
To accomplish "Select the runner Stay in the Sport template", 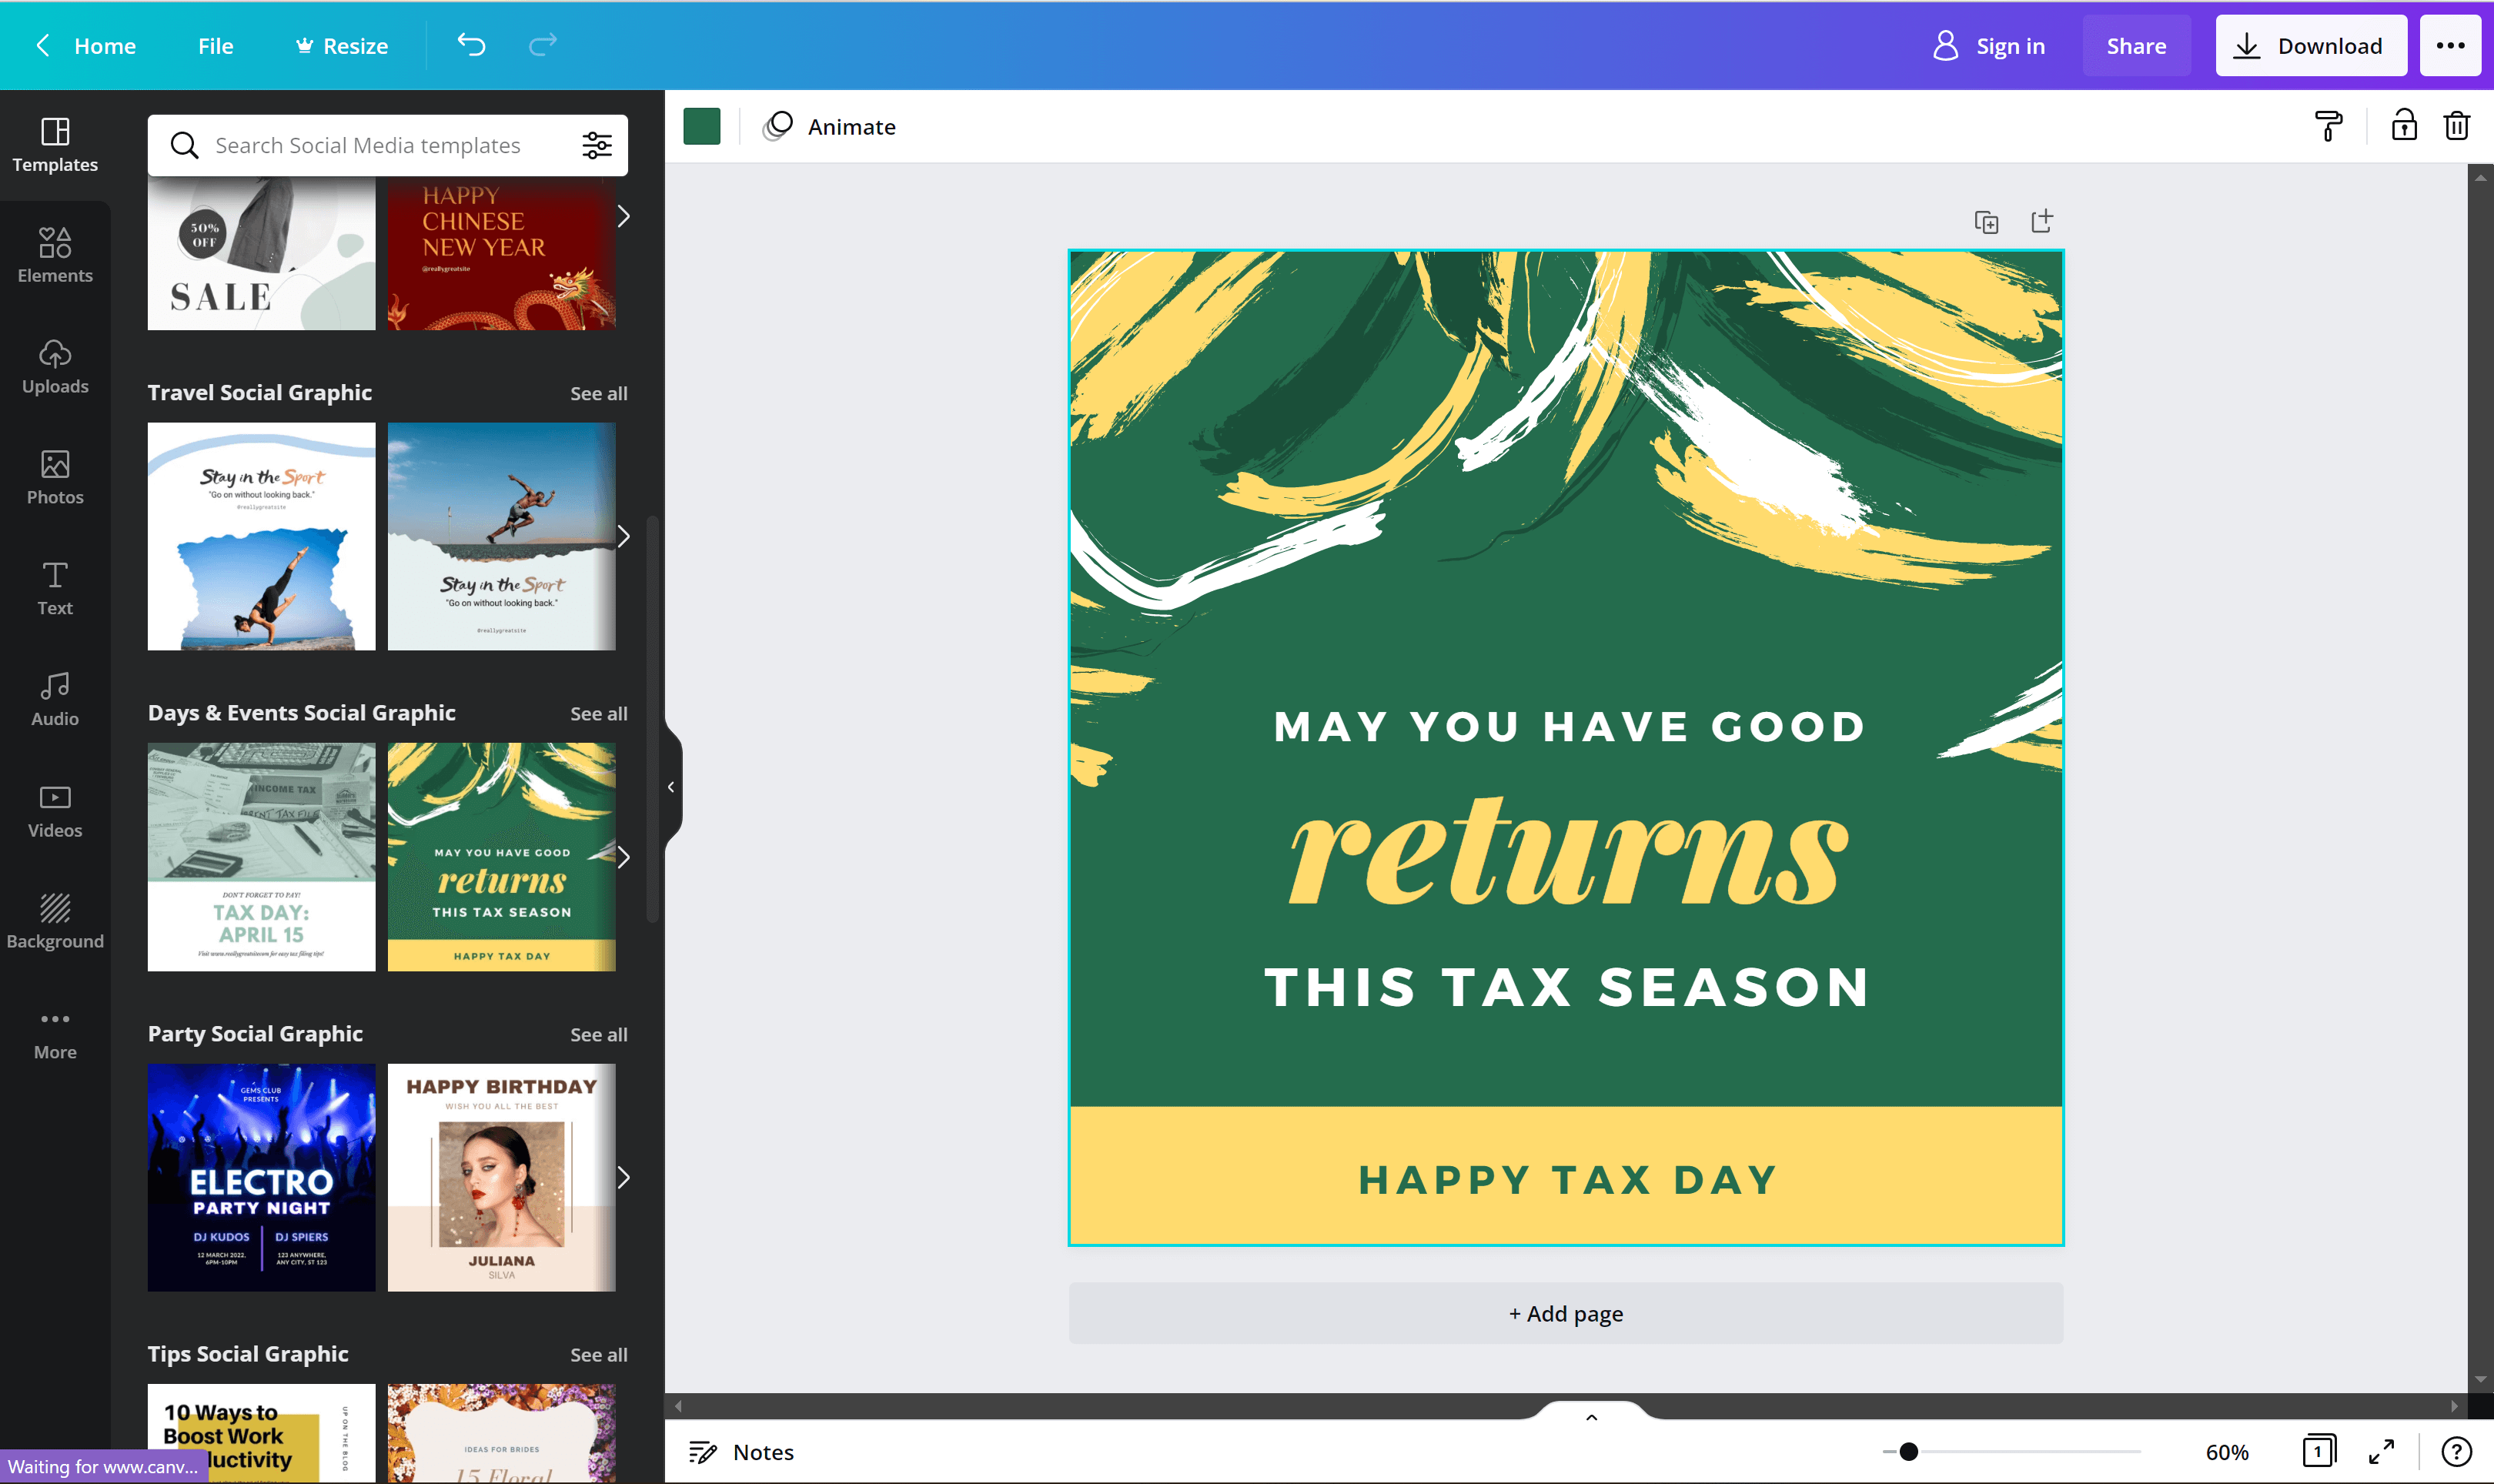I will (502, 537).
